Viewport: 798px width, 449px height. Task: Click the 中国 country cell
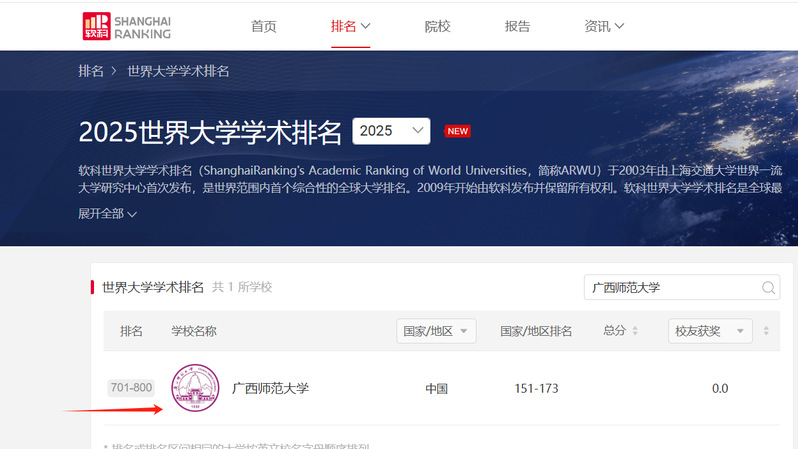tap(436, 389)
